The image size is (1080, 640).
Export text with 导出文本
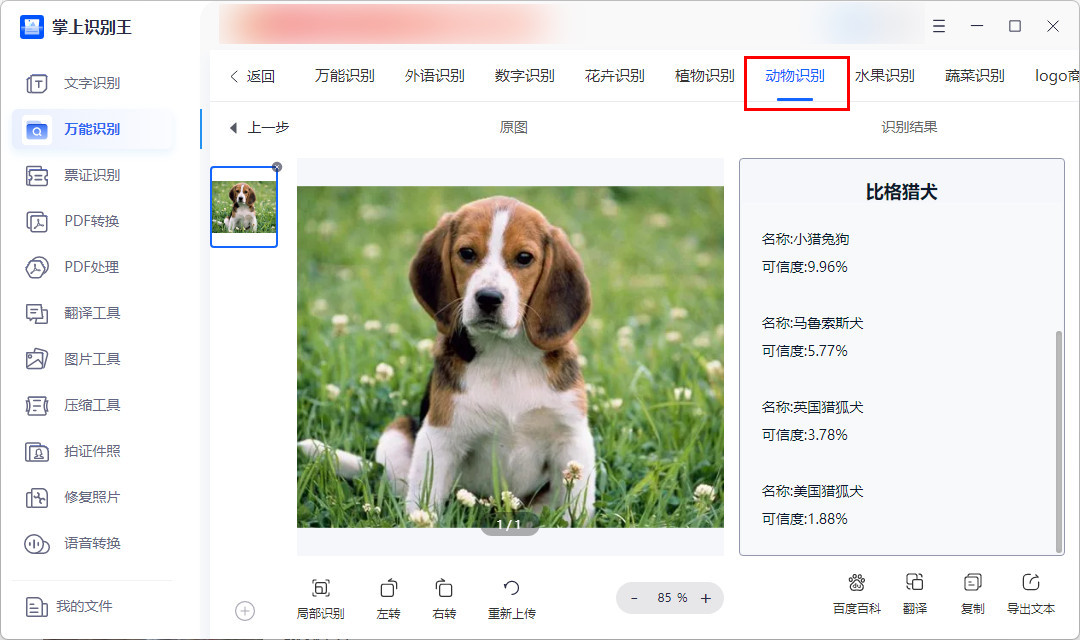pyautogui.click(x=1030, y=593)
